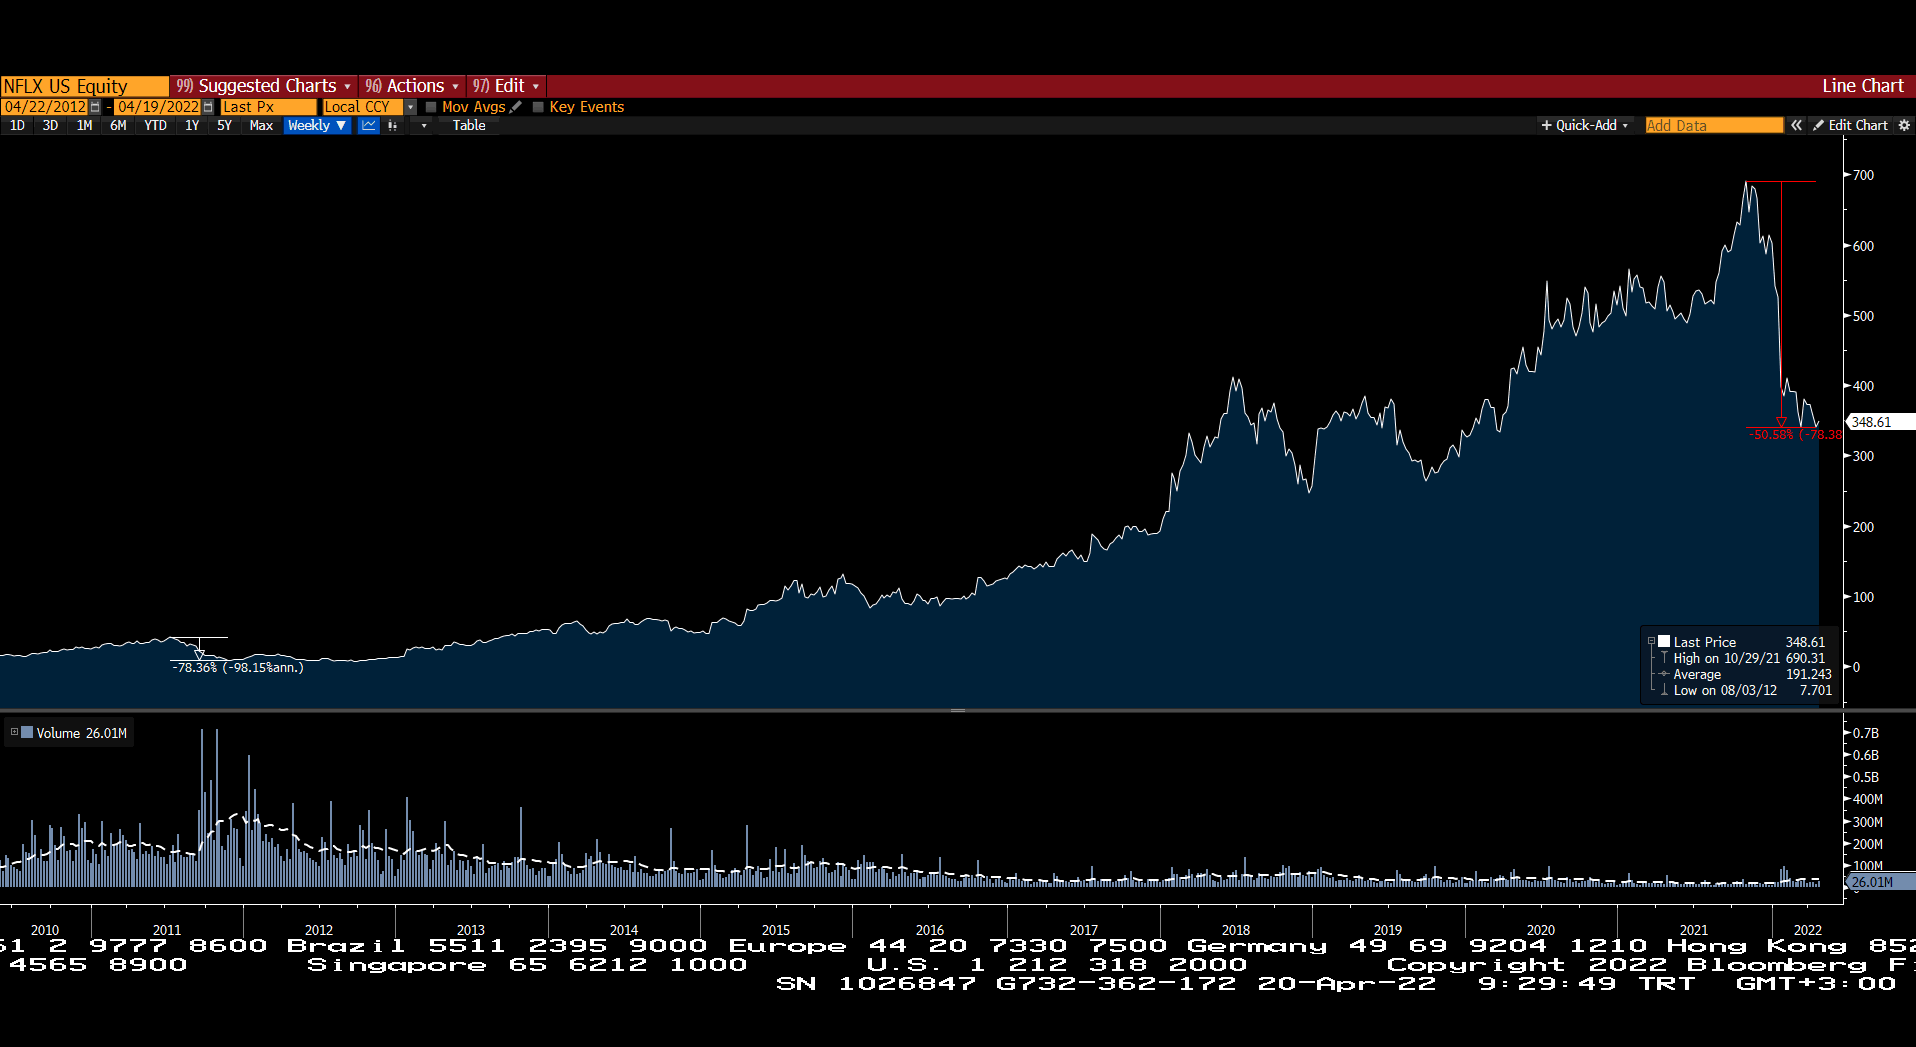Select the bar chart type icon
The width and height of the screenshot is (1916, 1047).
tap(393, 125)
